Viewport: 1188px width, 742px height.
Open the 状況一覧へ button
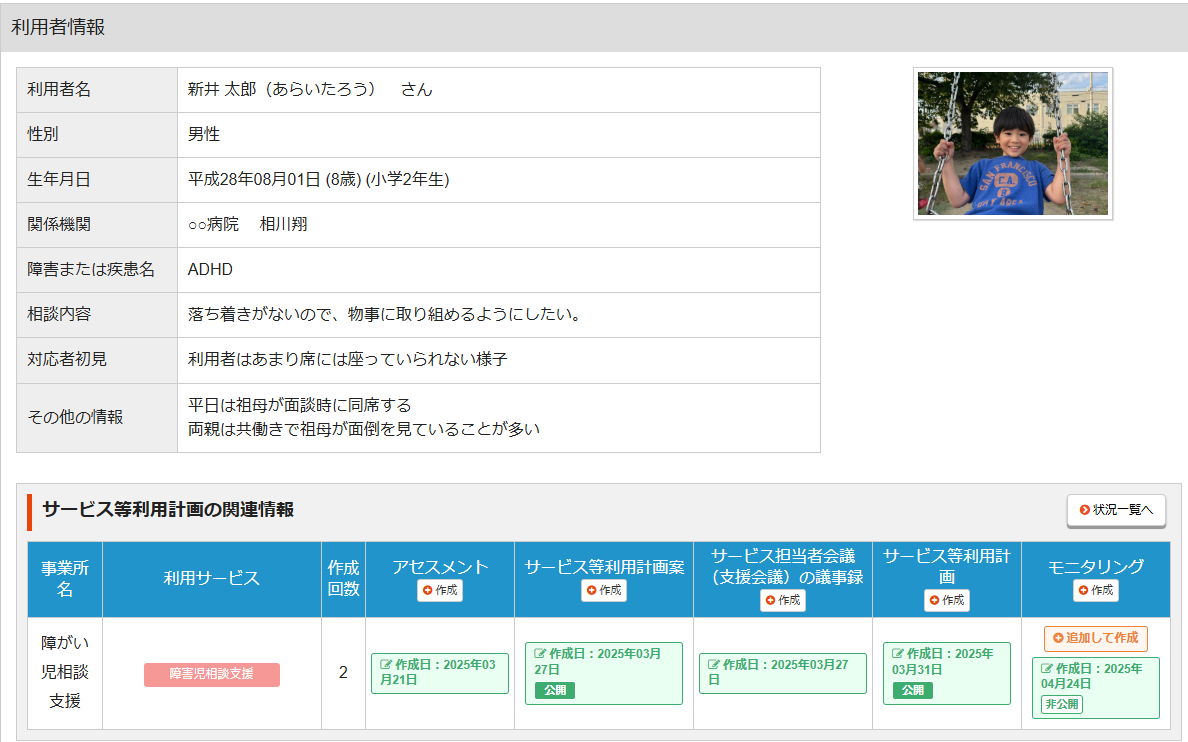click(x=1116, y=510)
